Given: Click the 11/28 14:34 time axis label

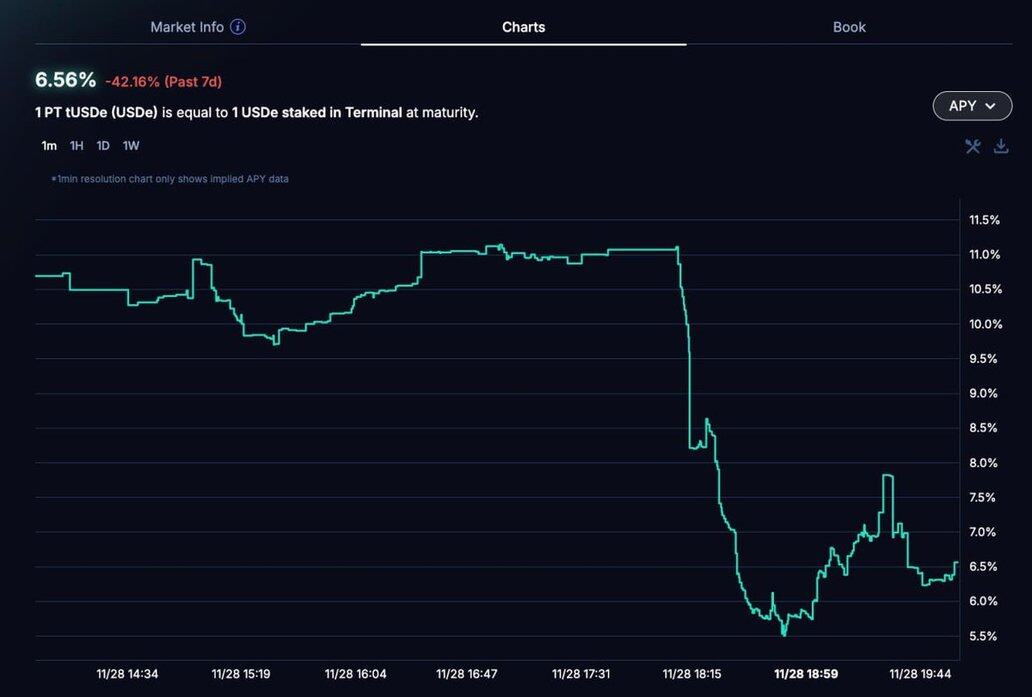Looking at the screenshot, I should (x=127, y=674).
